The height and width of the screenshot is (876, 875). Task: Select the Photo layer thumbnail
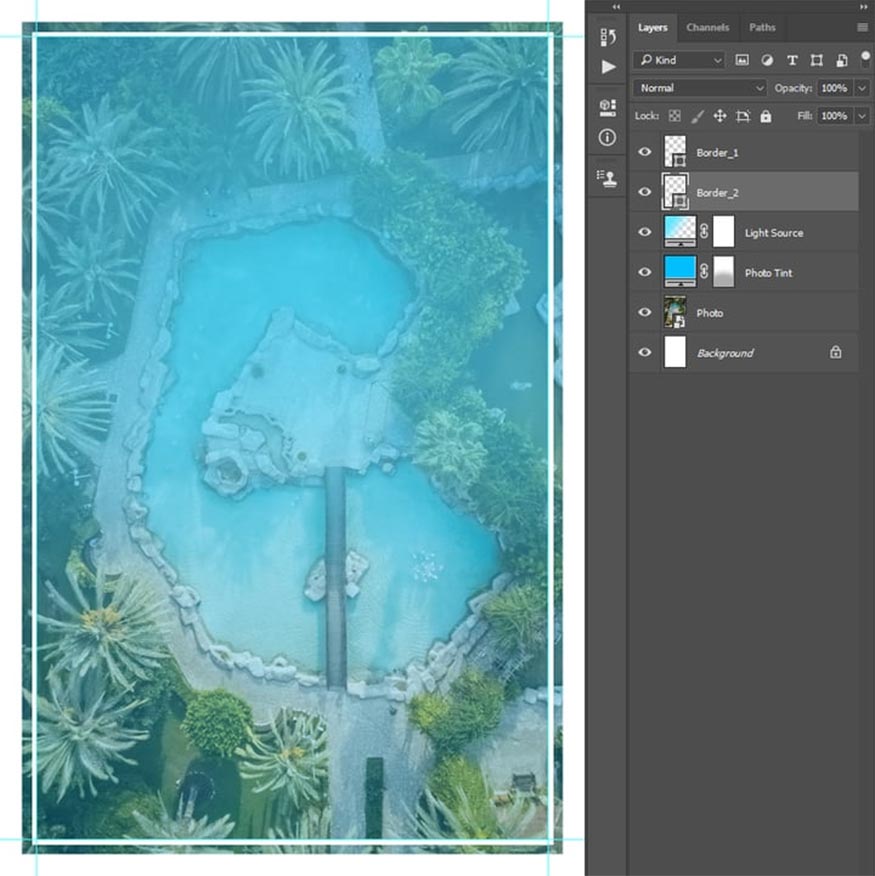(x=675, y=312)
